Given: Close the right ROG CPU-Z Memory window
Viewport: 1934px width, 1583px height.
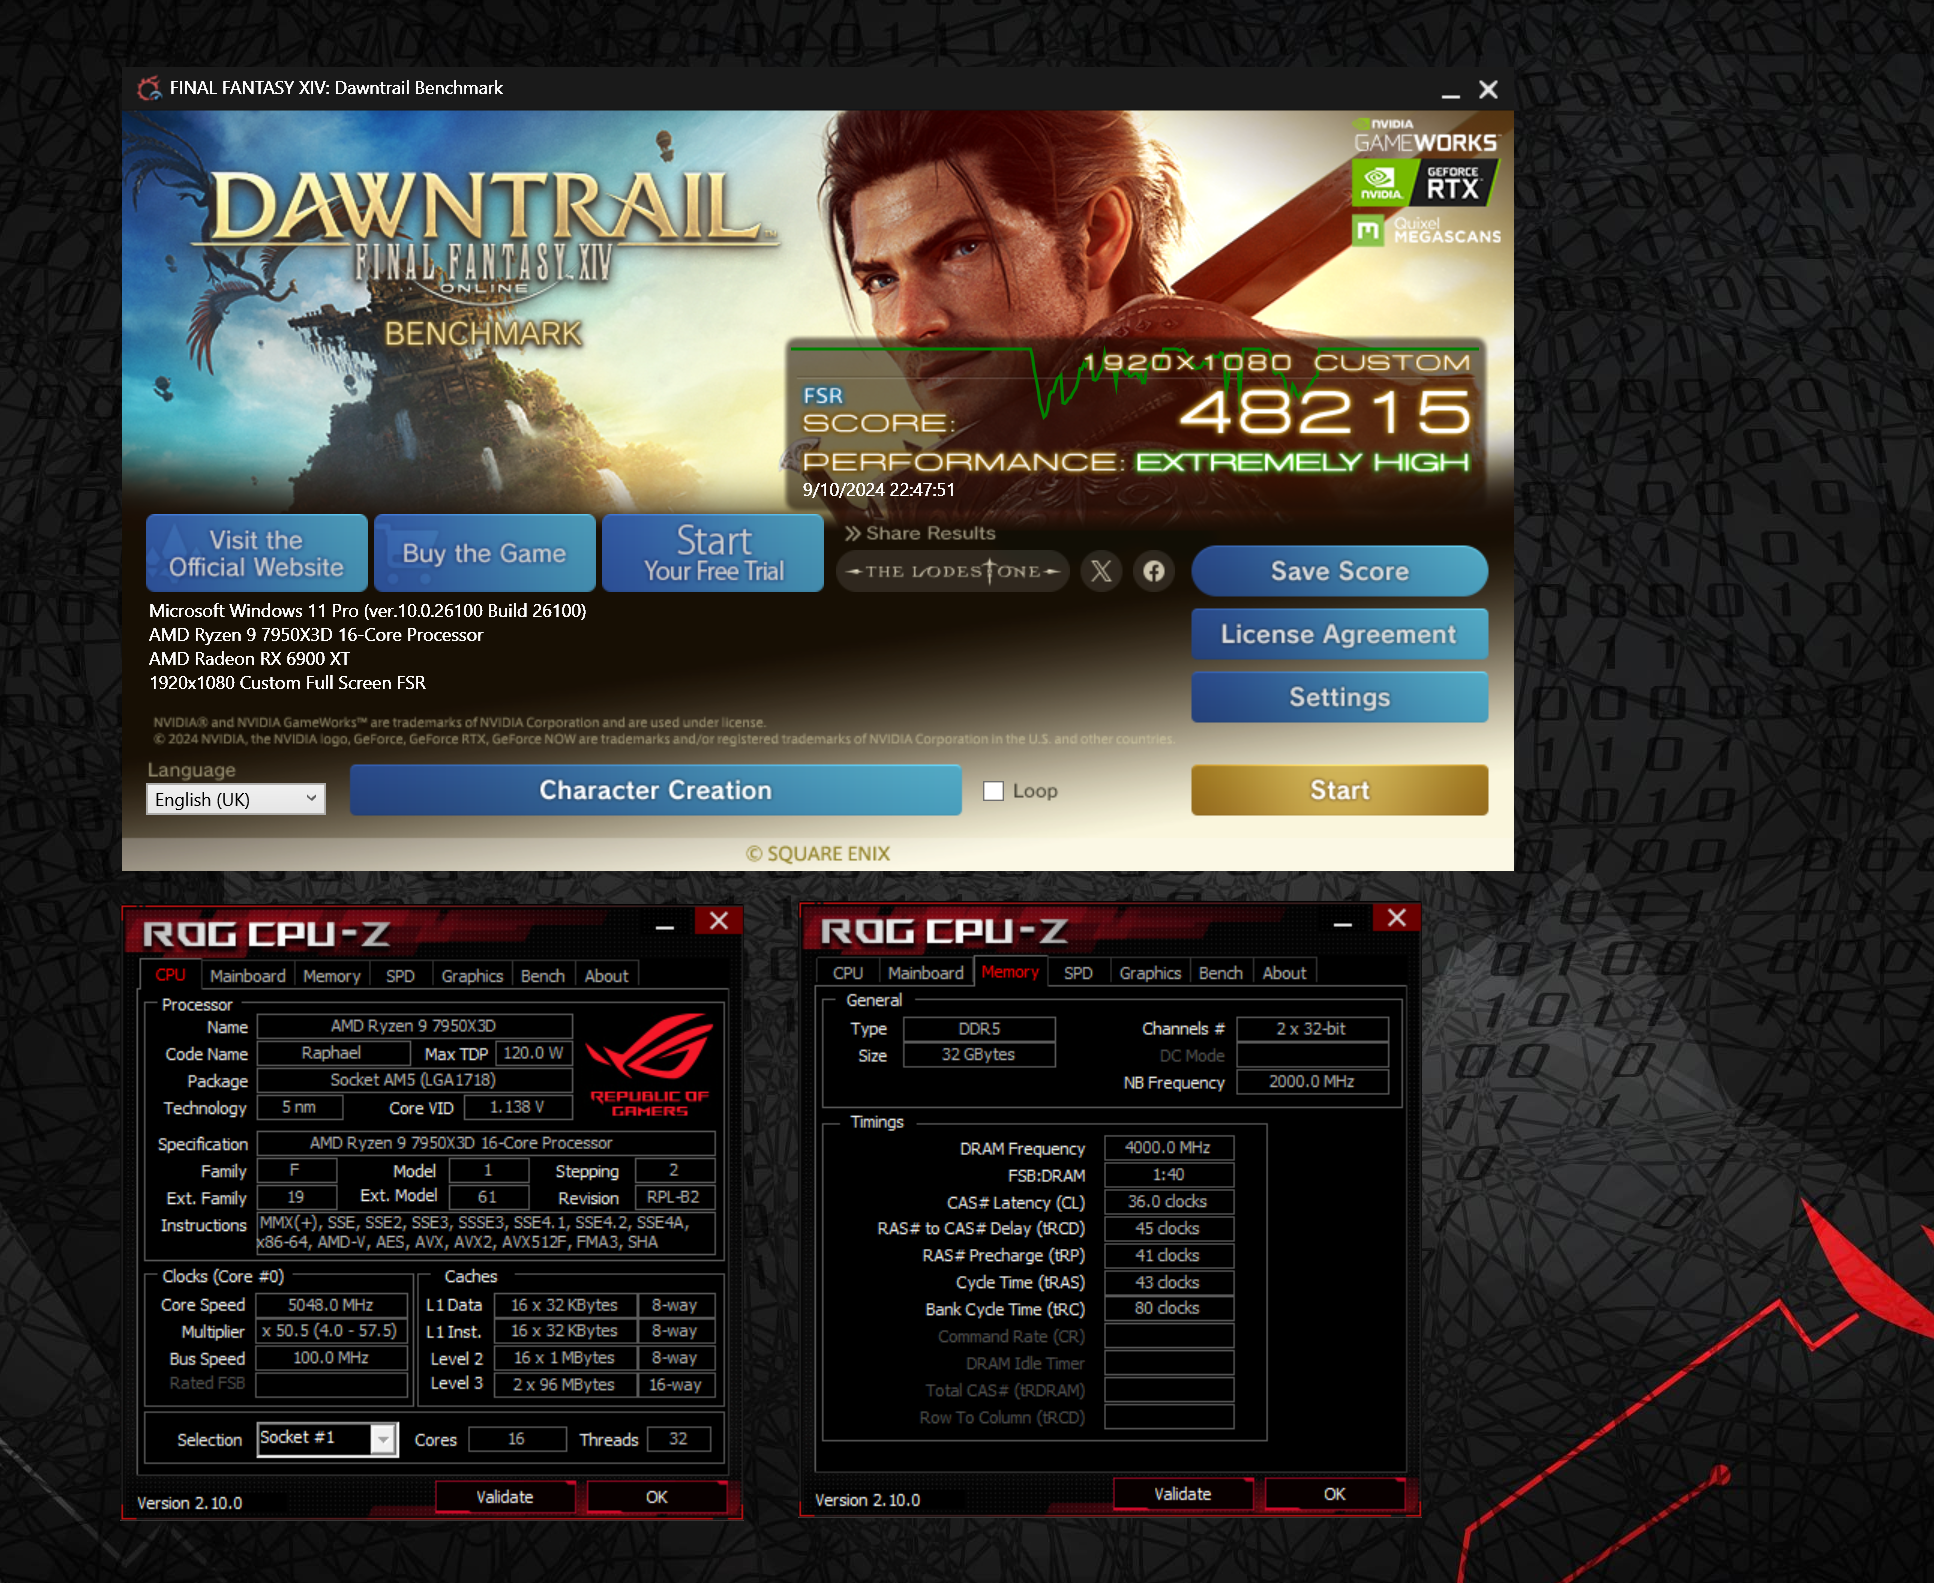Looking at the screenshot, I should (x=1397, y=918).
